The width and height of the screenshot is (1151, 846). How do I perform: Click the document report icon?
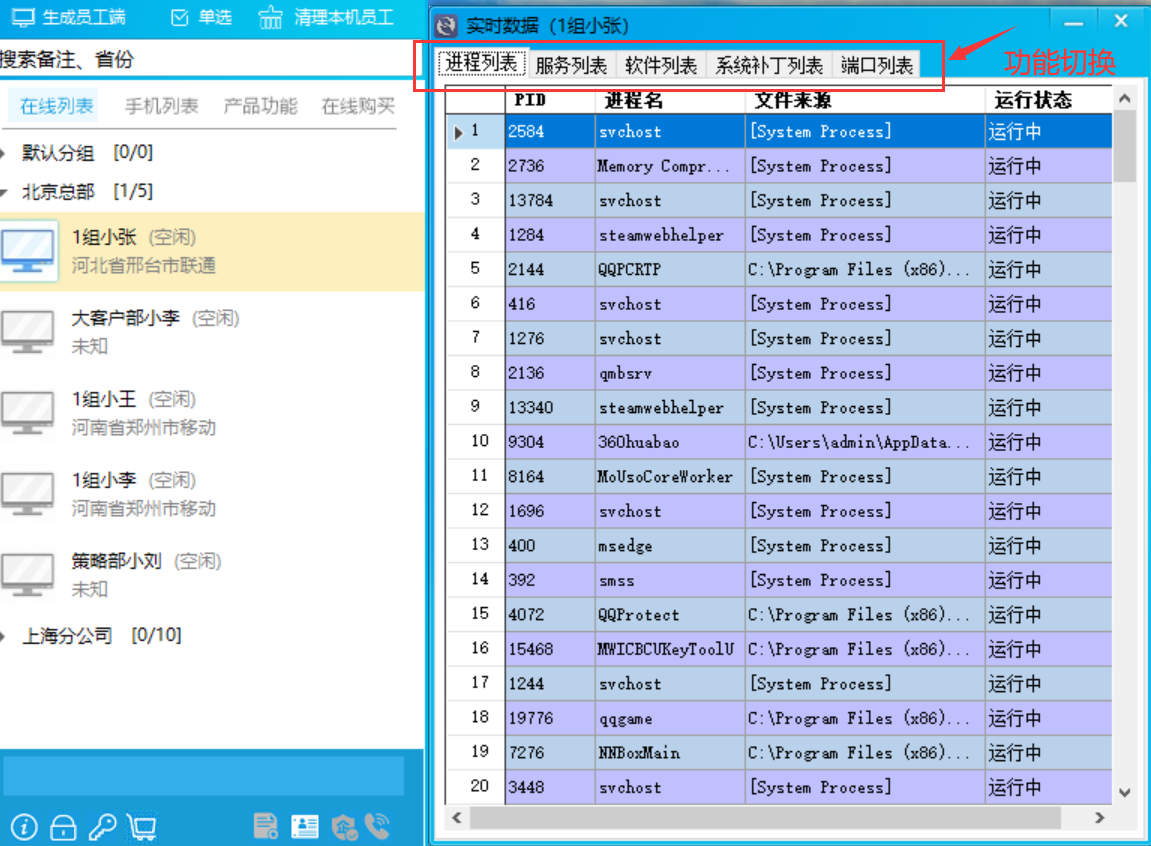pos(266,826)
